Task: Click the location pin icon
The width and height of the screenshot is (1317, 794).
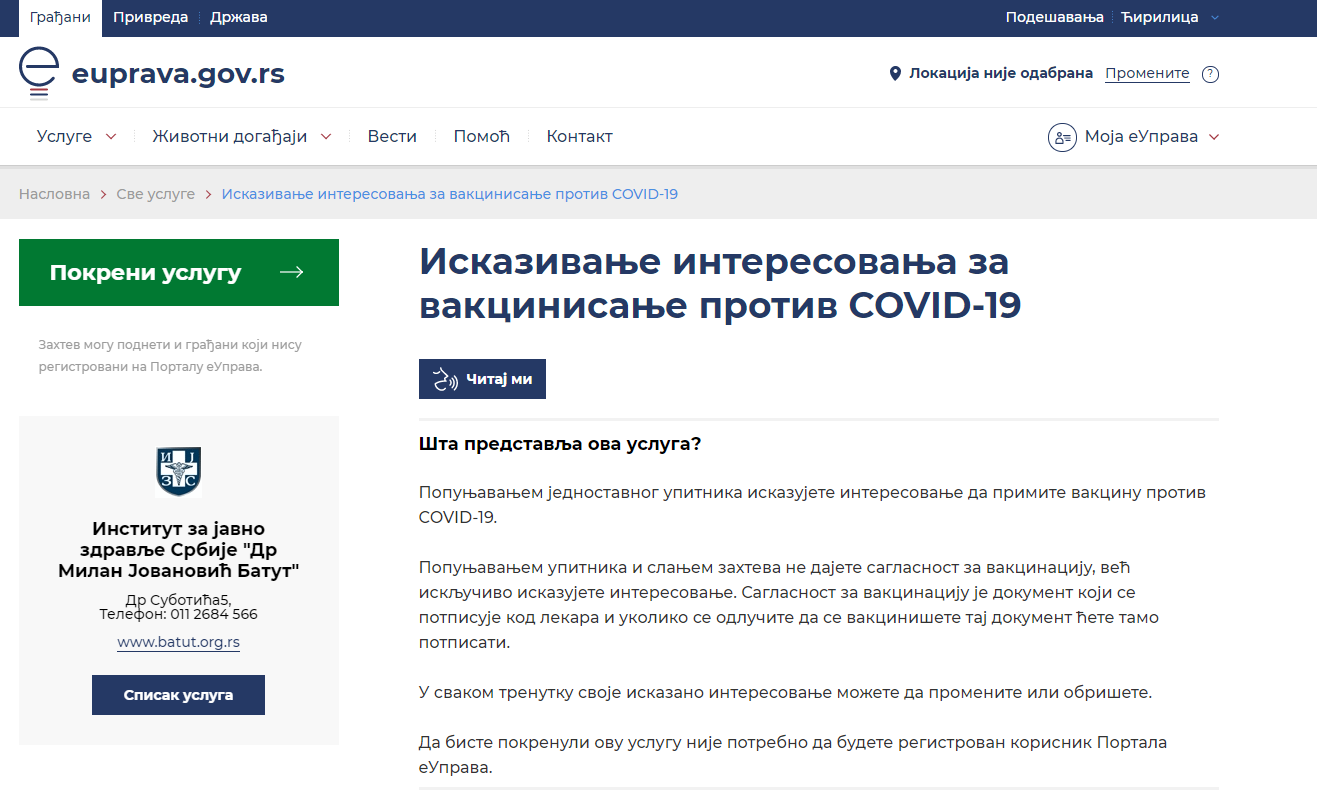Action: coord(895,74)
